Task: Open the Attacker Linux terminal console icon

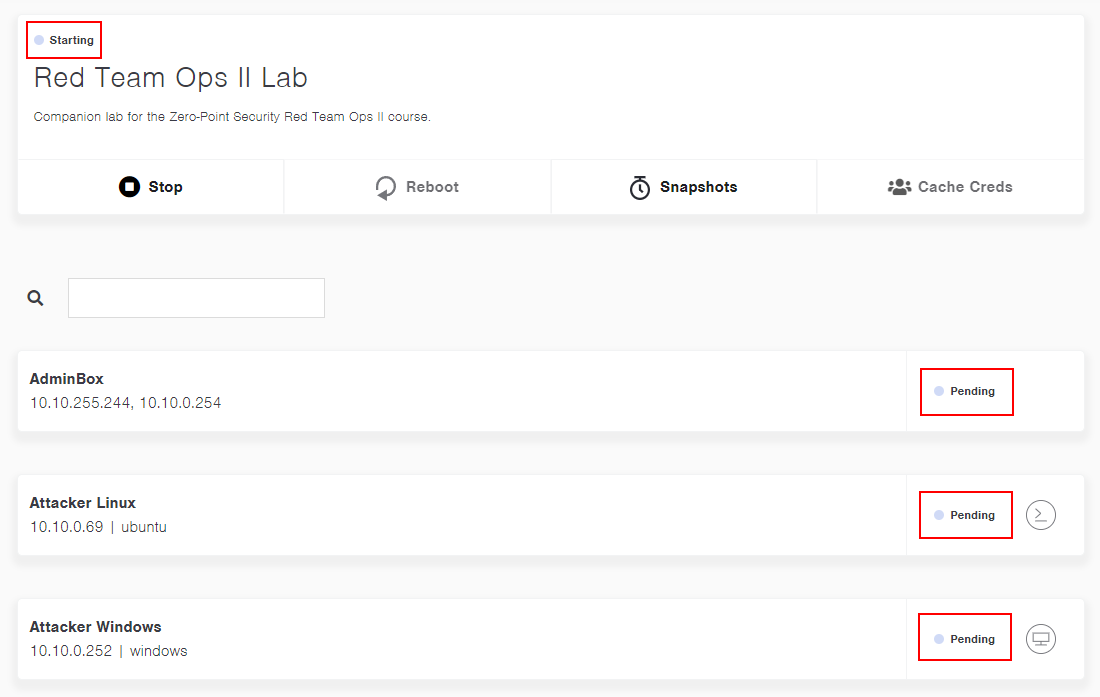Action: (1041, 515)
